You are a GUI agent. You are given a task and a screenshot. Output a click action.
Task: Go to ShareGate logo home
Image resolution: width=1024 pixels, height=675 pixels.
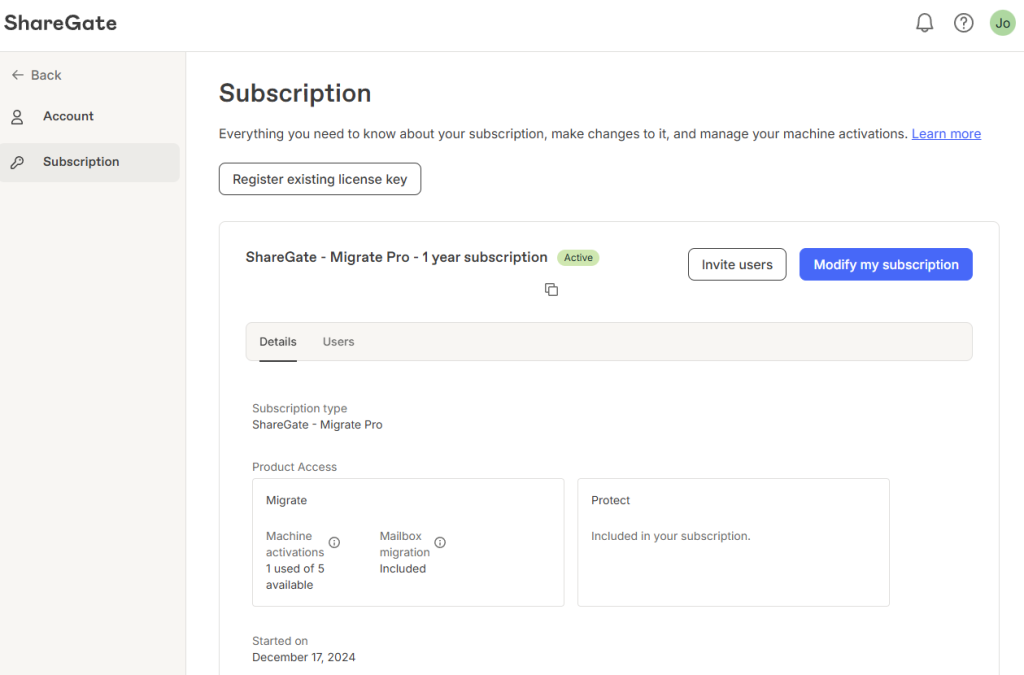(x=61, y=23)
